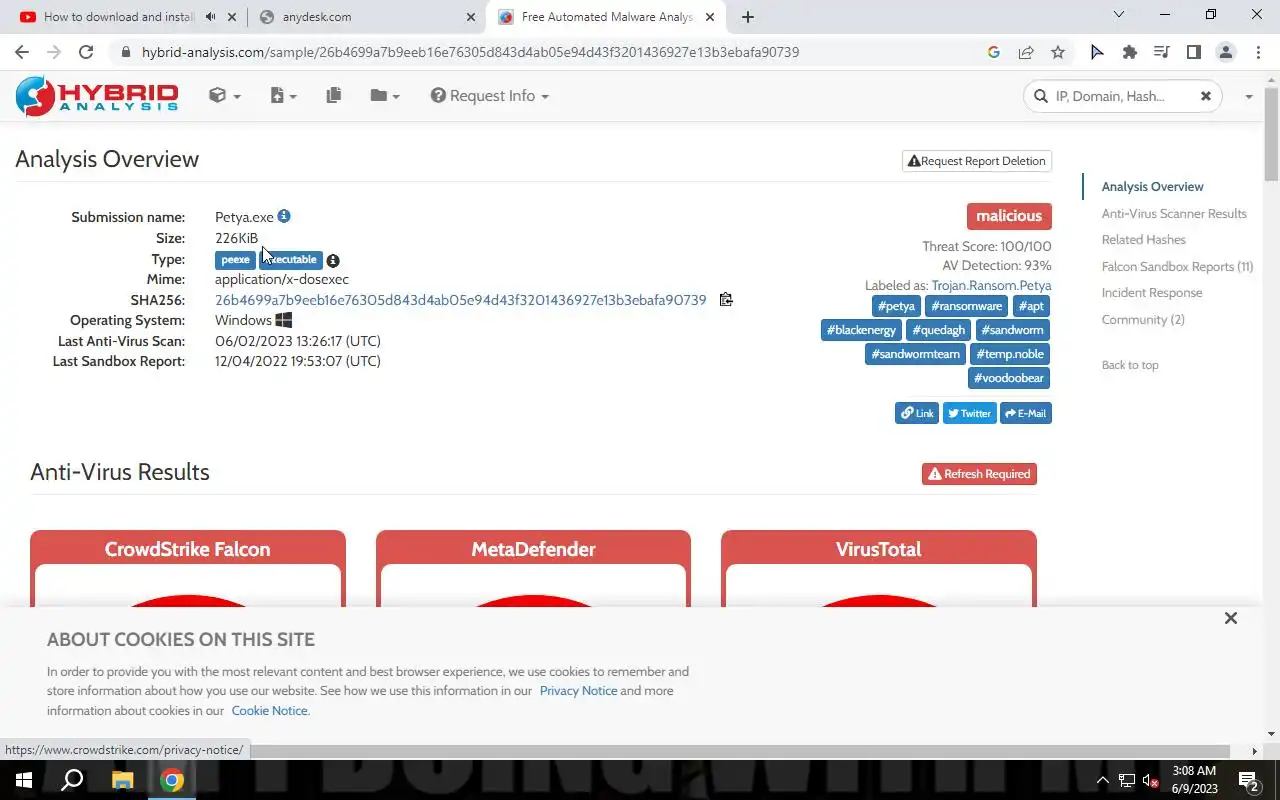Open the MetaDefender result card
Viewport: 1280px width, 800px height.
(x=533, y=568)
